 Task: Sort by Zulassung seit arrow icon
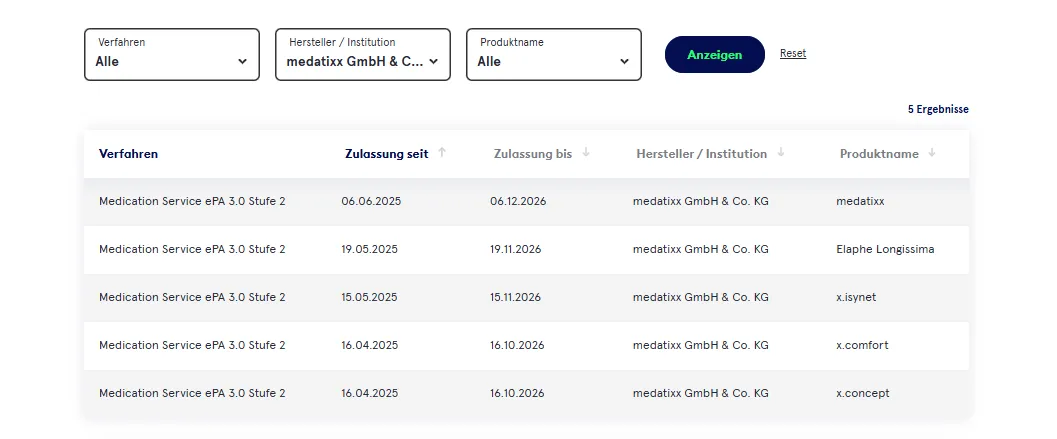click(442, 152)
